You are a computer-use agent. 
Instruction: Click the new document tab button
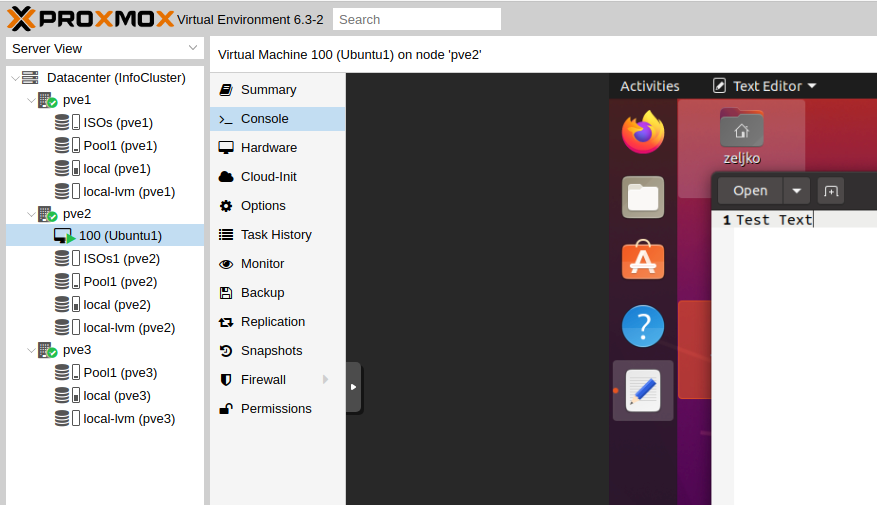point(831,191)
